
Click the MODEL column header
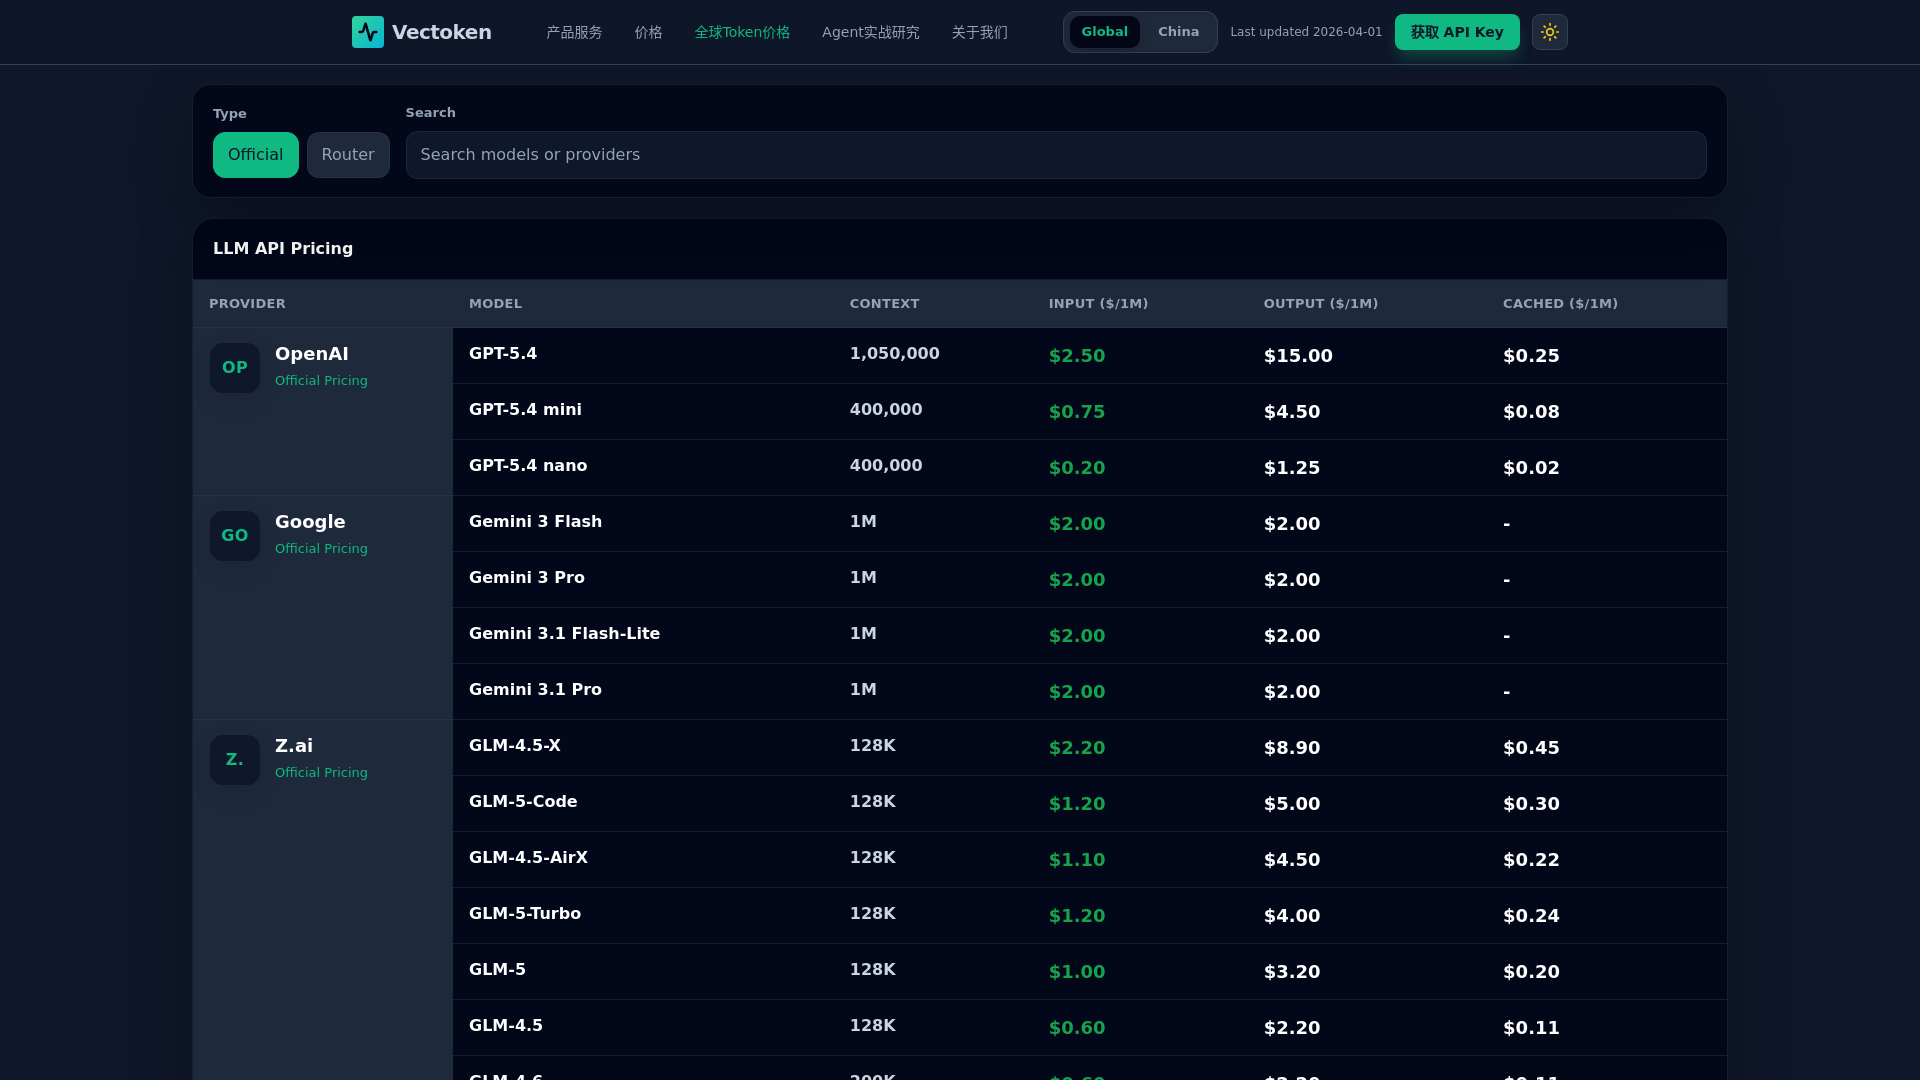tap(495, 304)
